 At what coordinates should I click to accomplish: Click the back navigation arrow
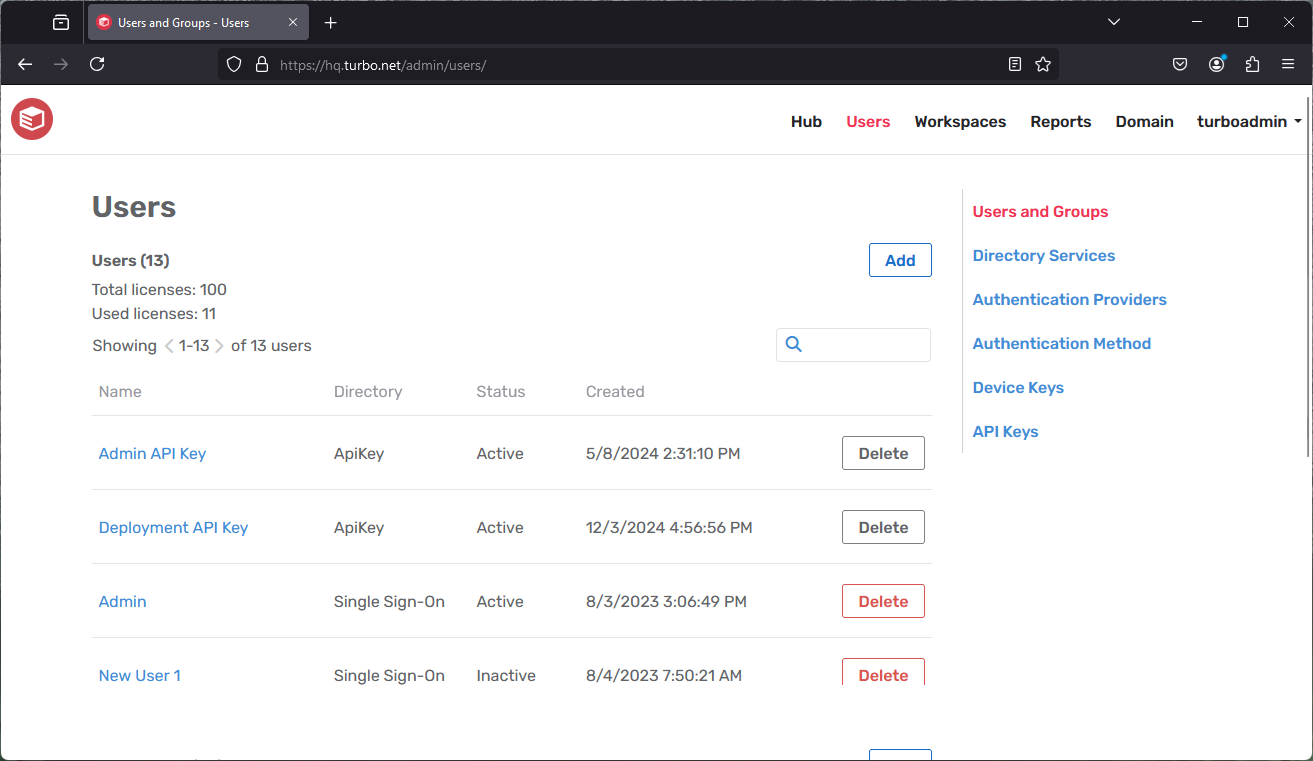point(24,64)
